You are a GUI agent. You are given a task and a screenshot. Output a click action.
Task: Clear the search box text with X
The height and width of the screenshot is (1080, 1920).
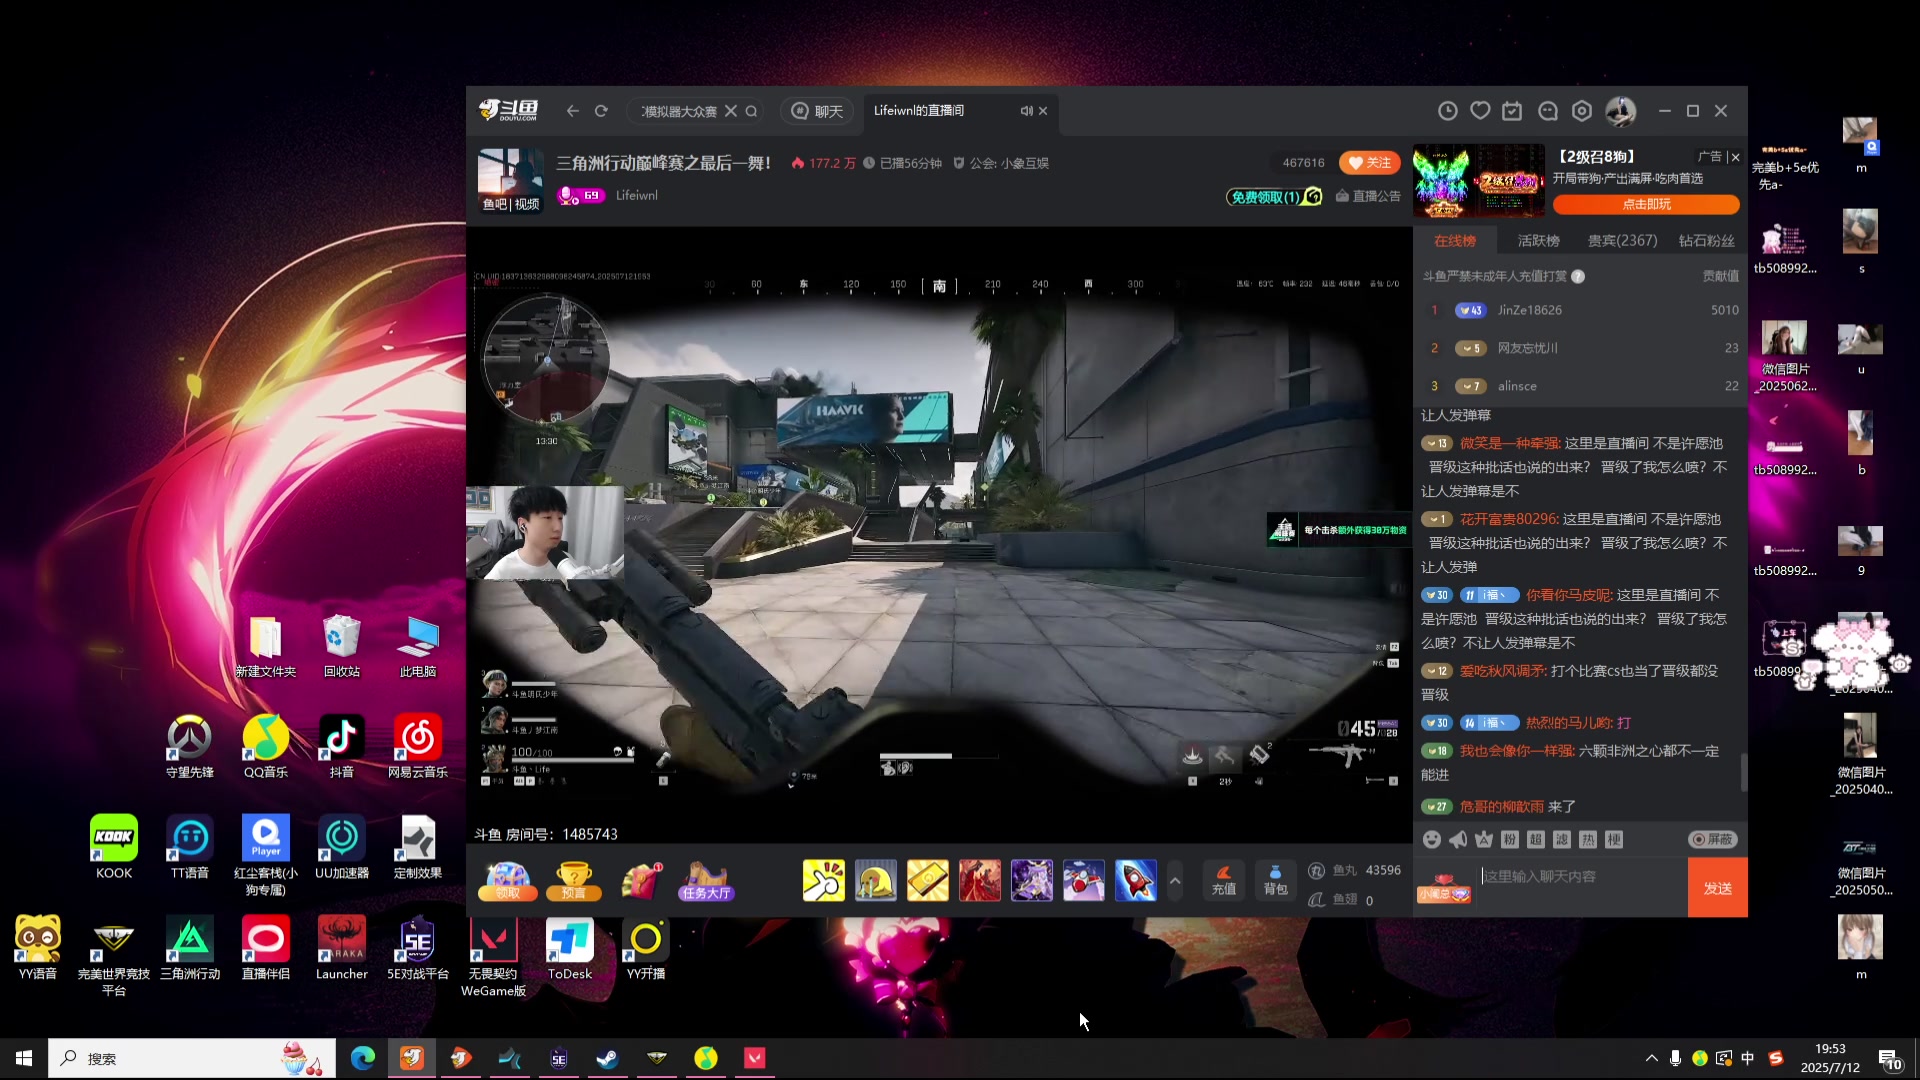[731, 111]
